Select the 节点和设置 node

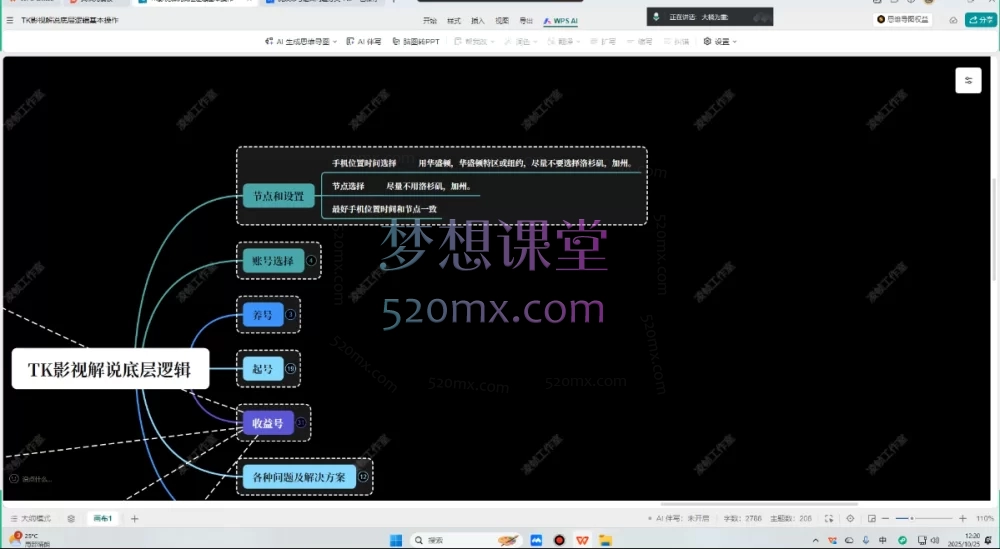point(279,196)
